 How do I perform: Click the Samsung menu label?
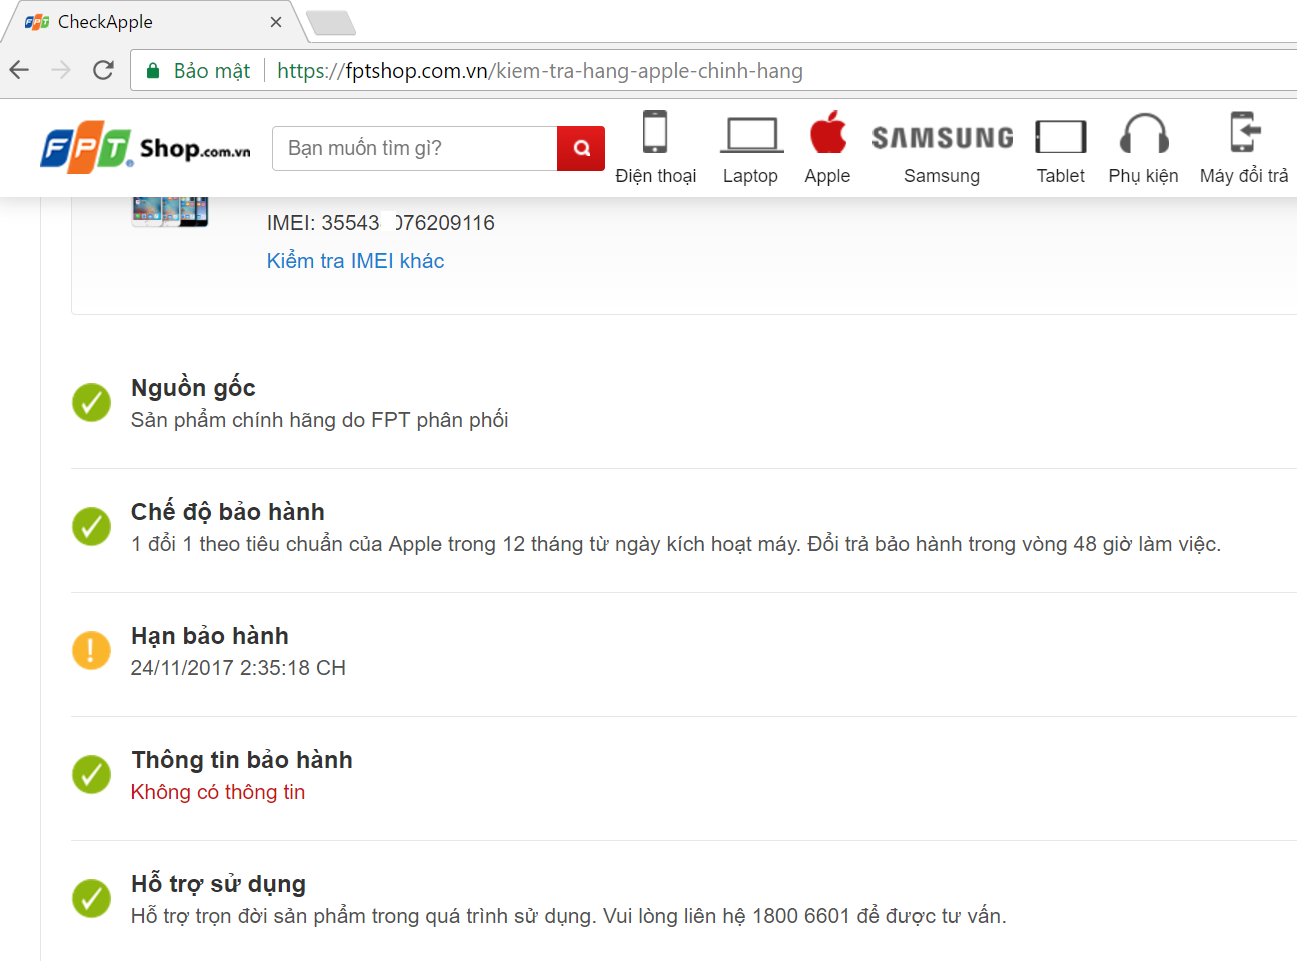[942, 176]
